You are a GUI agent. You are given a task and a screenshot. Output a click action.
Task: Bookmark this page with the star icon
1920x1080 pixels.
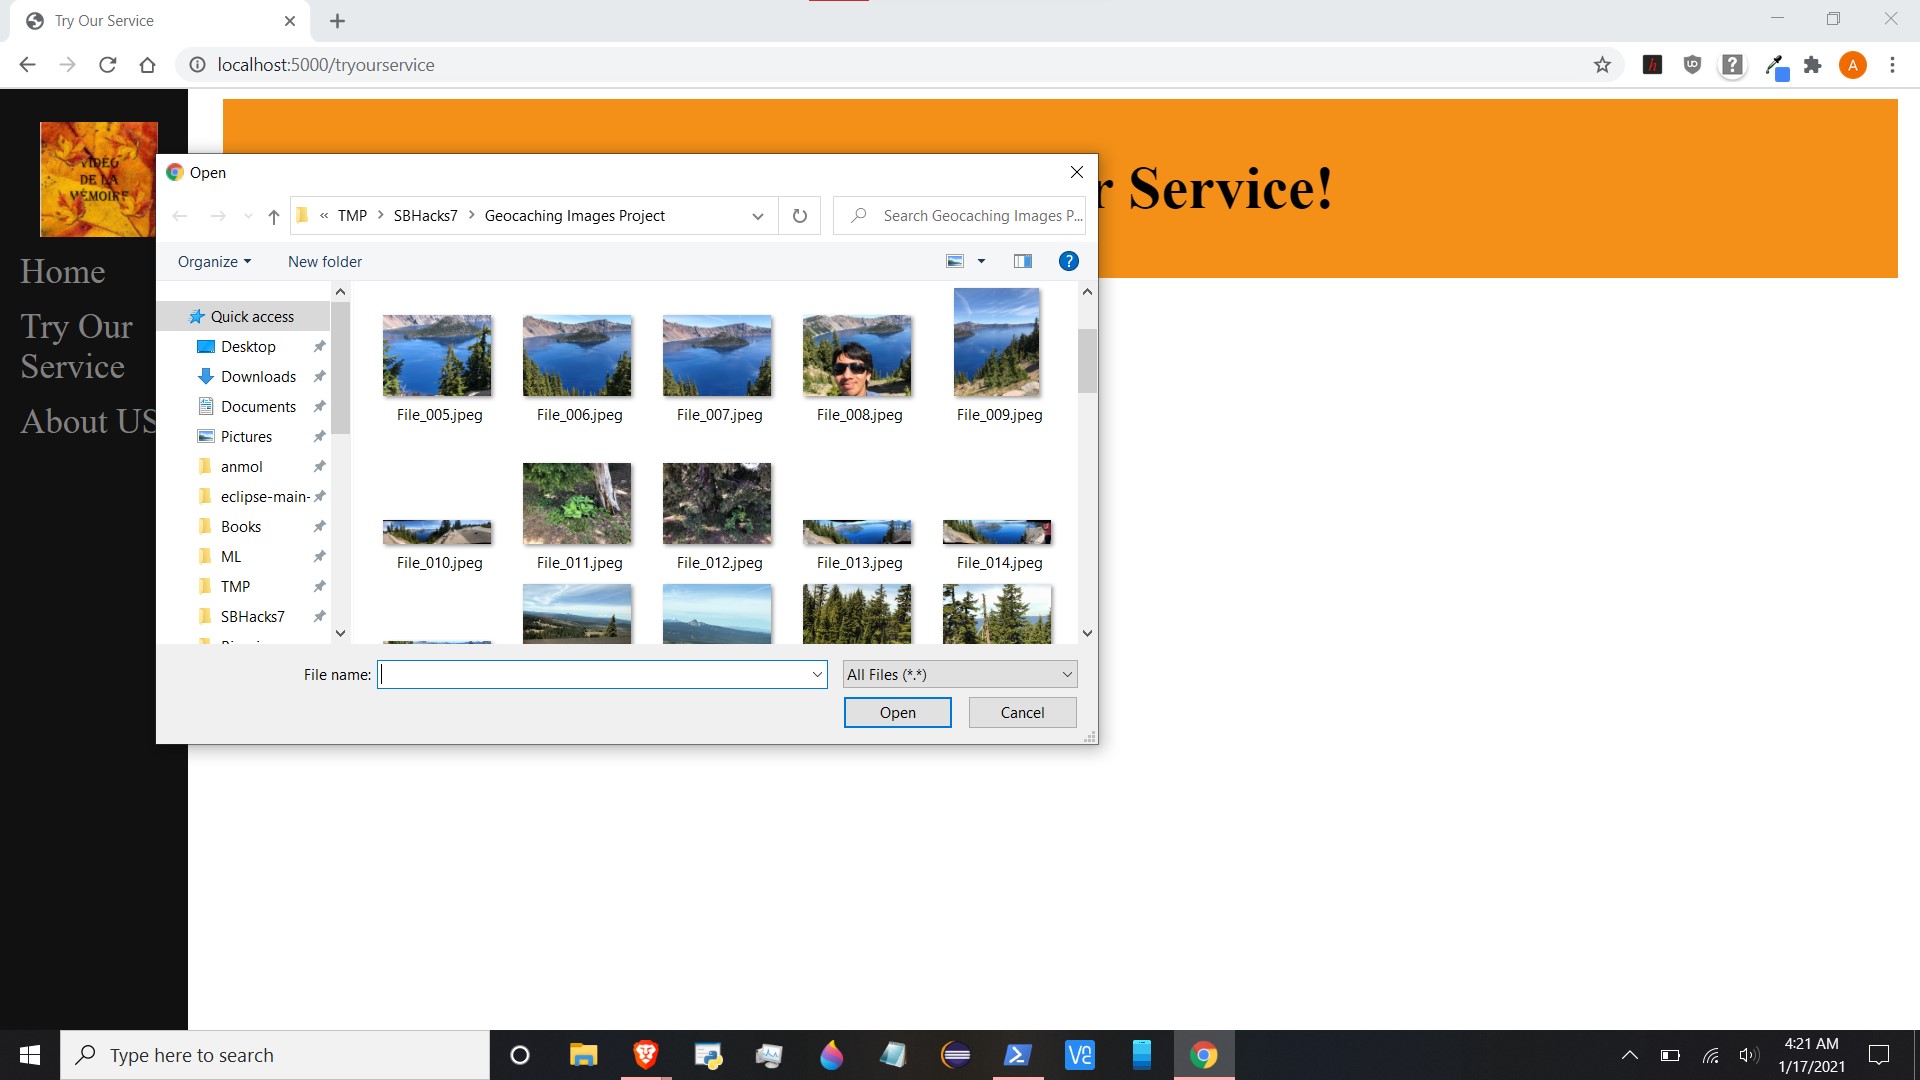pyautogui.click(x=1602, y=65)
